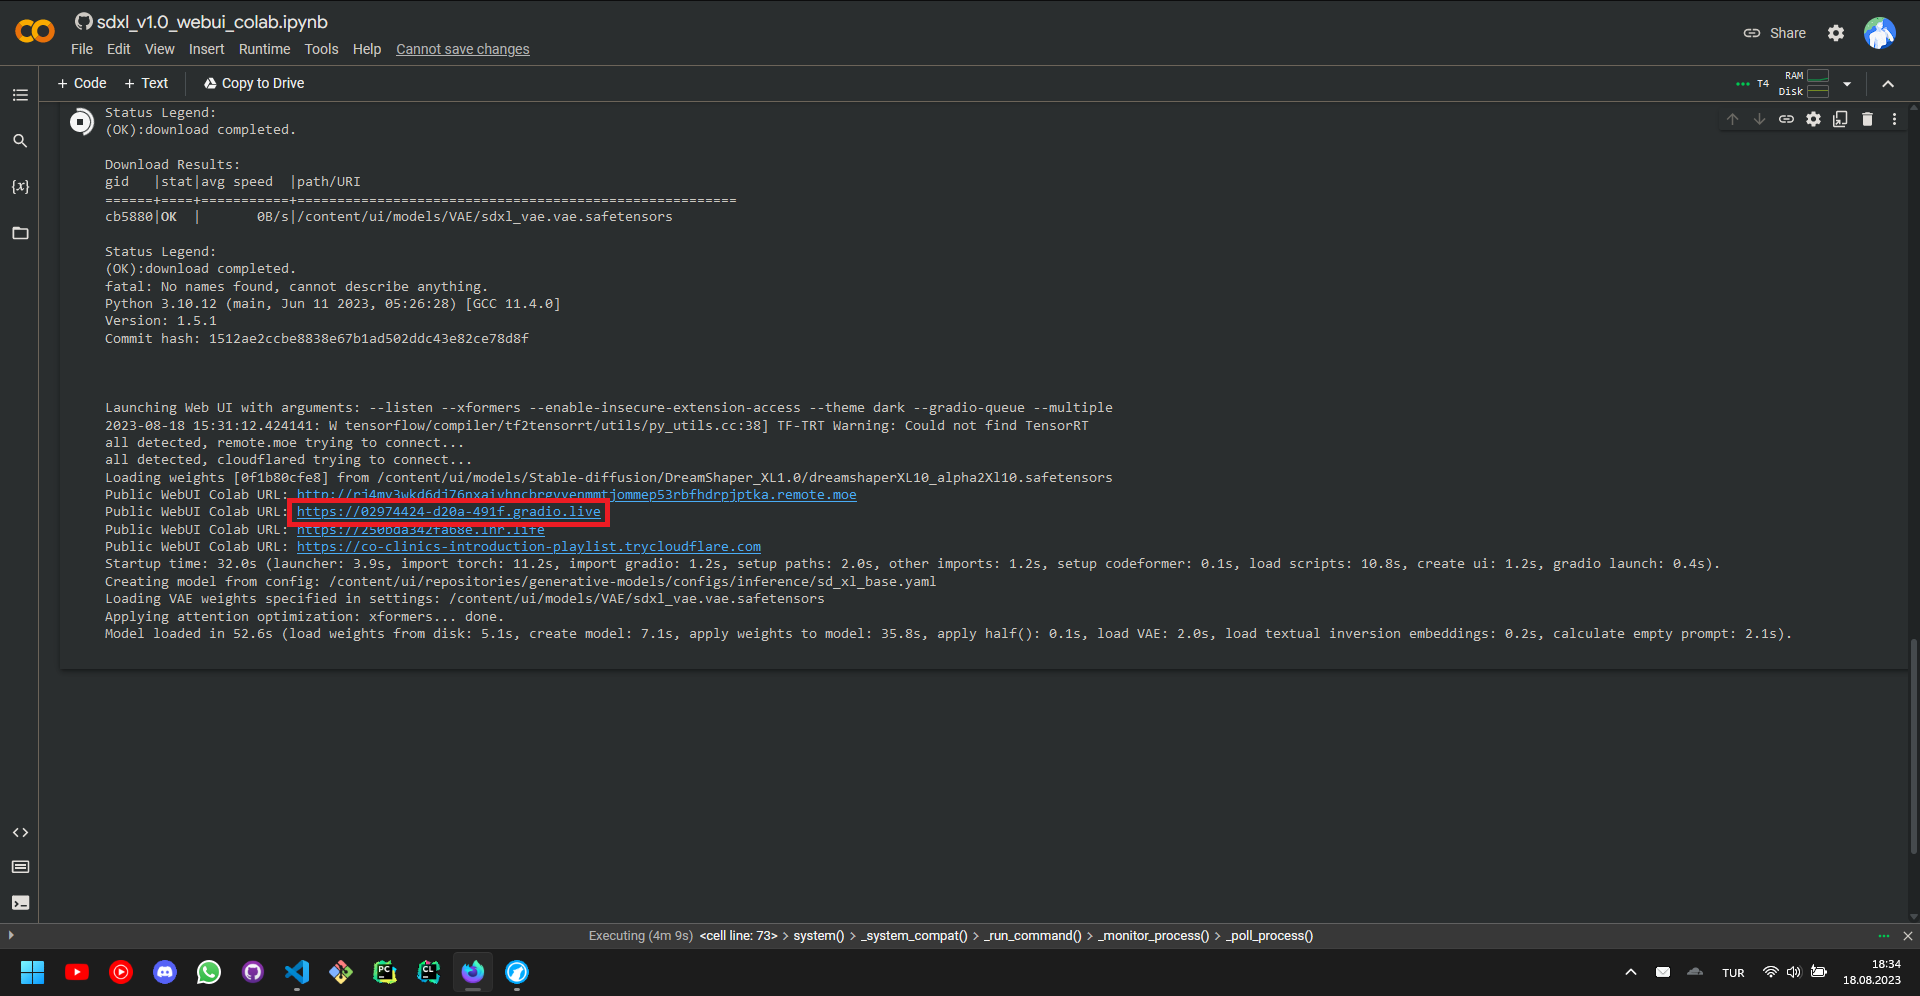Click notebook title sdxl_v1.0_webui_colab.ipynb

tap(212, 22)
